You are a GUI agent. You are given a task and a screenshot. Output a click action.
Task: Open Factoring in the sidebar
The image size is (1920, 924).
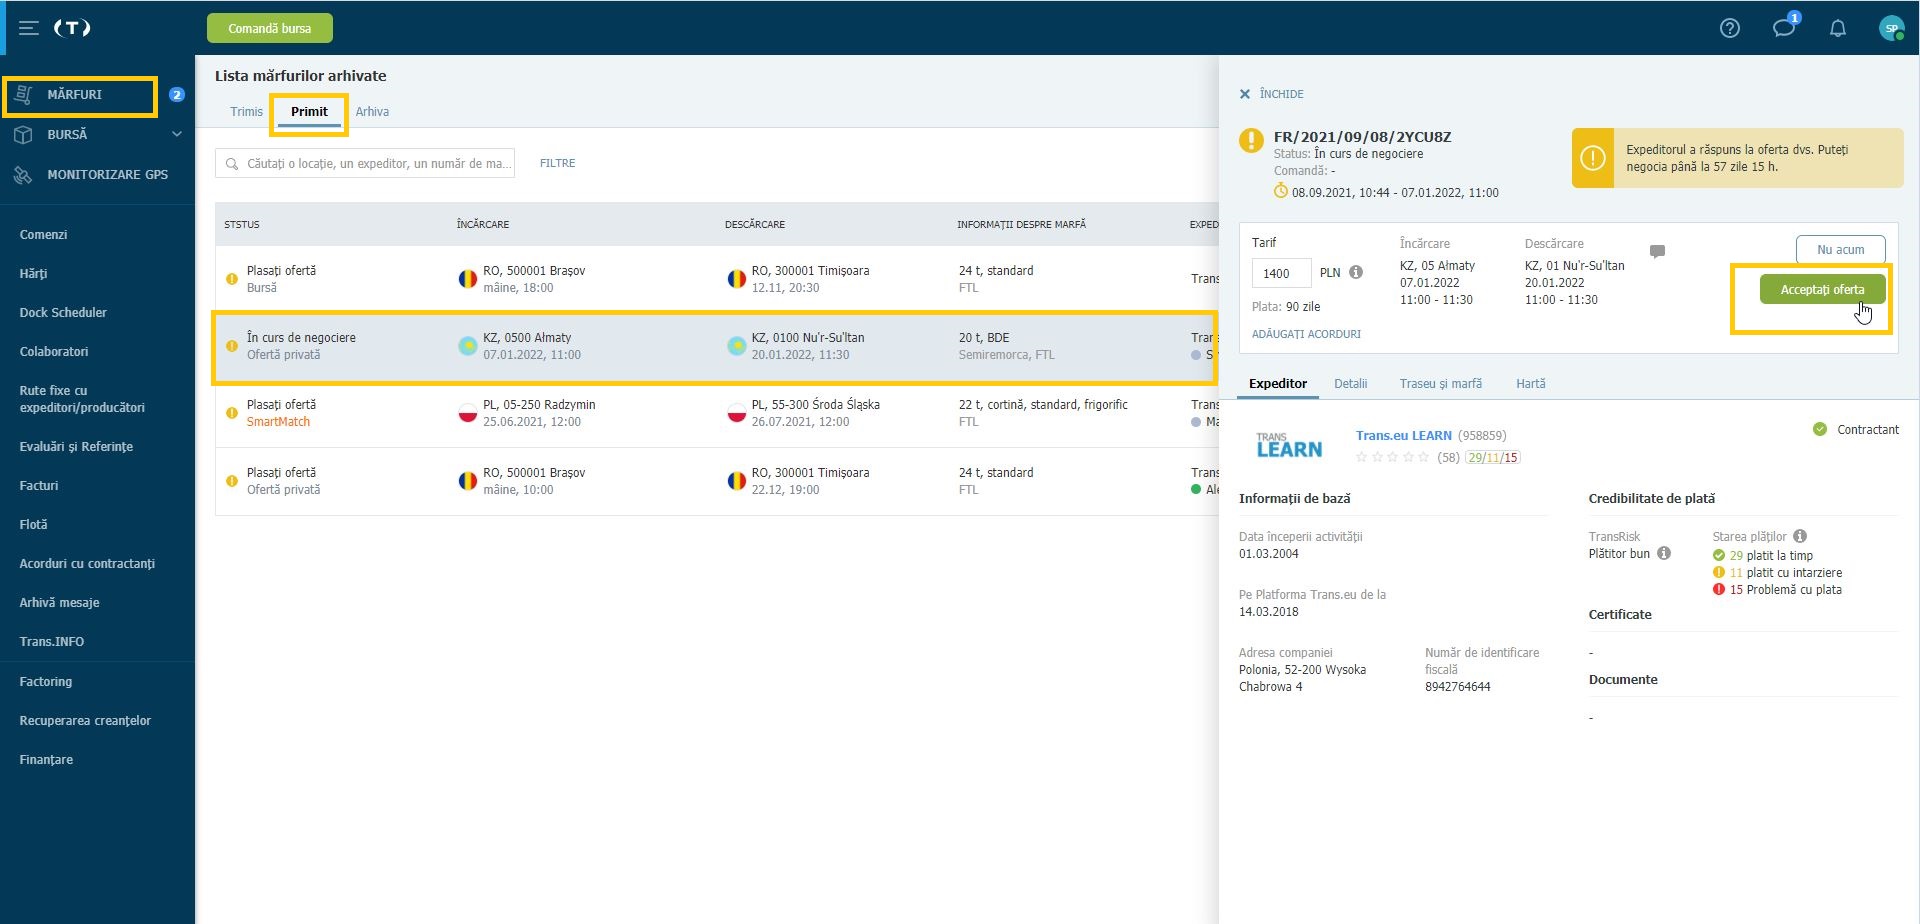pyautogui.click(x=46, y=682)
